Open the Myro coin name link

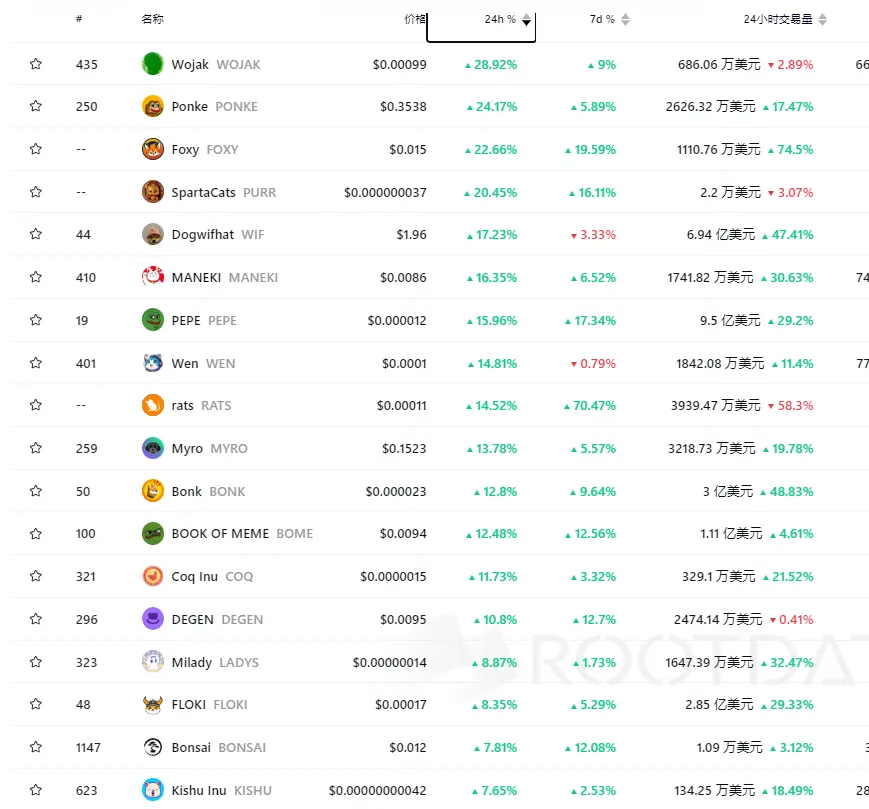(187, 448)
